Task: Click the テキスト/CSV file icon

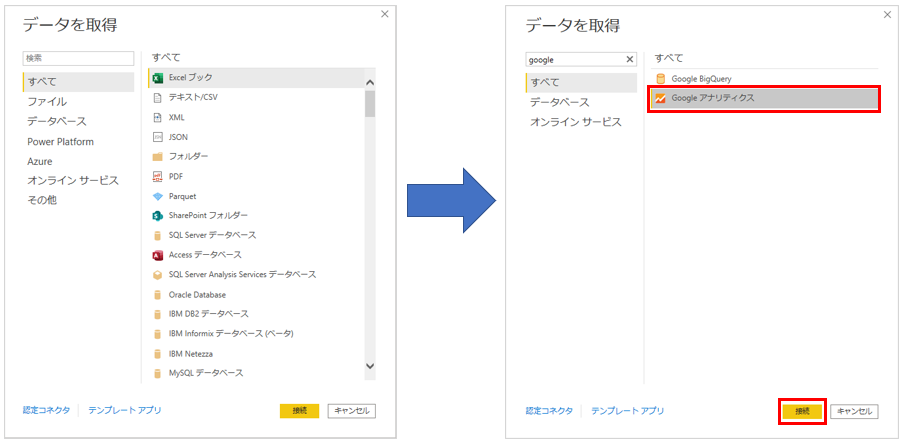Action: (x=158, y=97)
